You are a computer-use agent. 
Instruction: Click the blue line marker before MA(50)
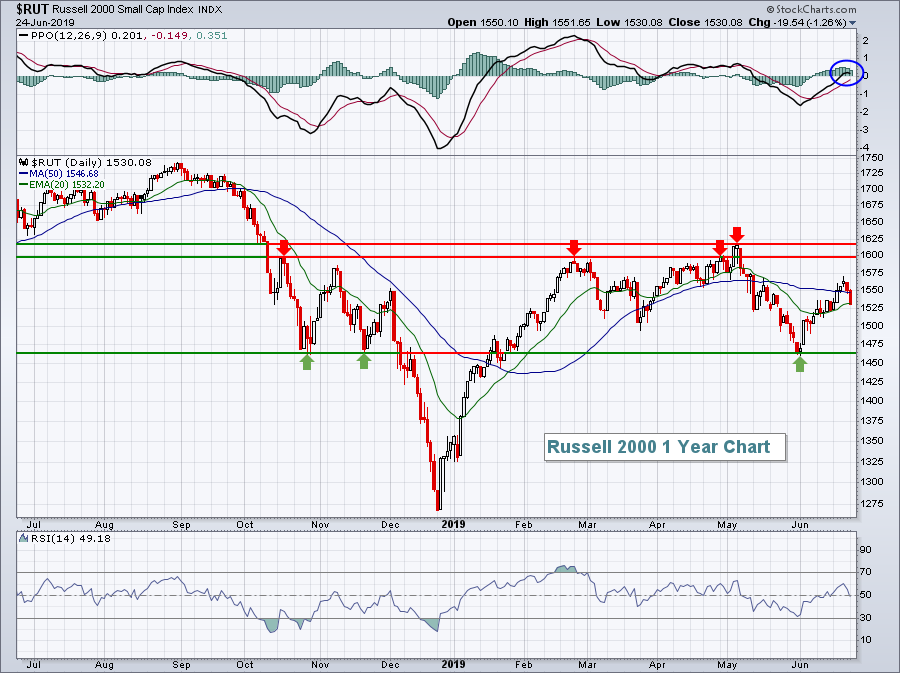coord(23,173)
